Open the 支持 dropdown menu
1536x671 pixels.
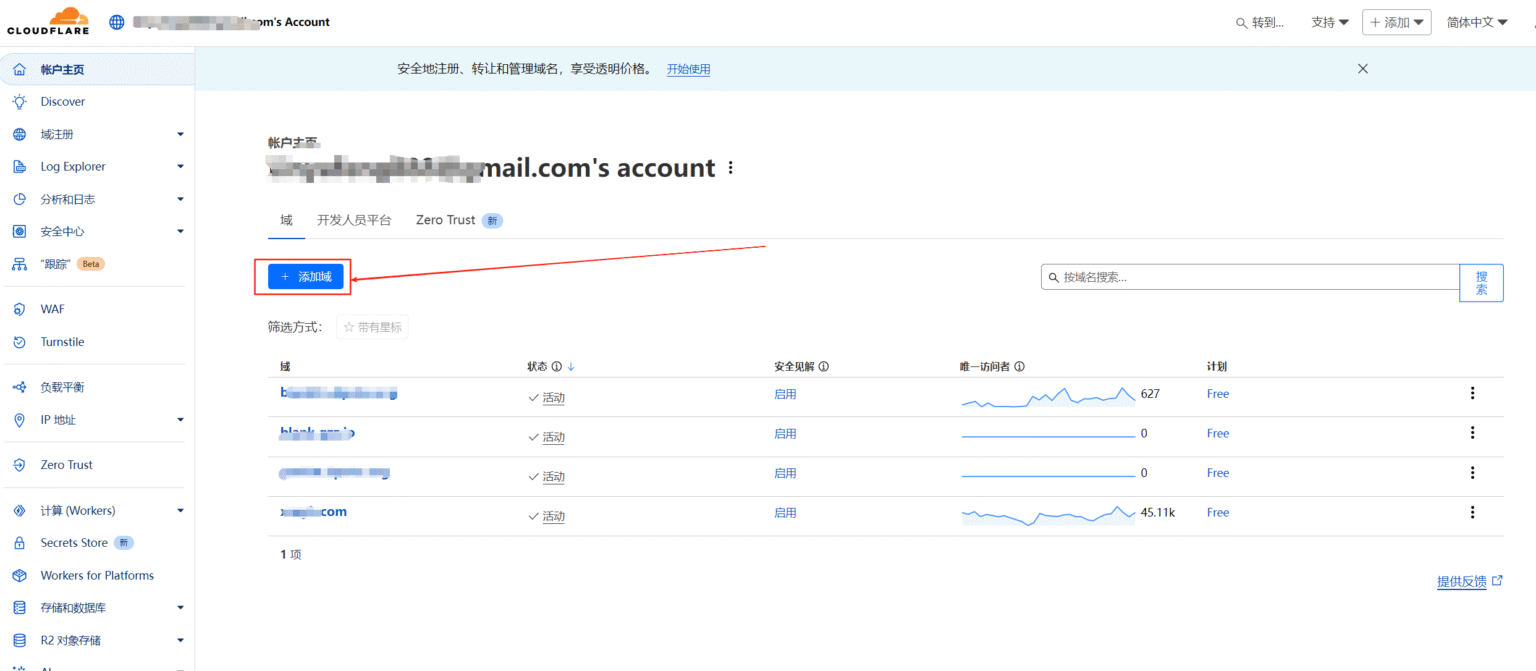pos(1330,21)
